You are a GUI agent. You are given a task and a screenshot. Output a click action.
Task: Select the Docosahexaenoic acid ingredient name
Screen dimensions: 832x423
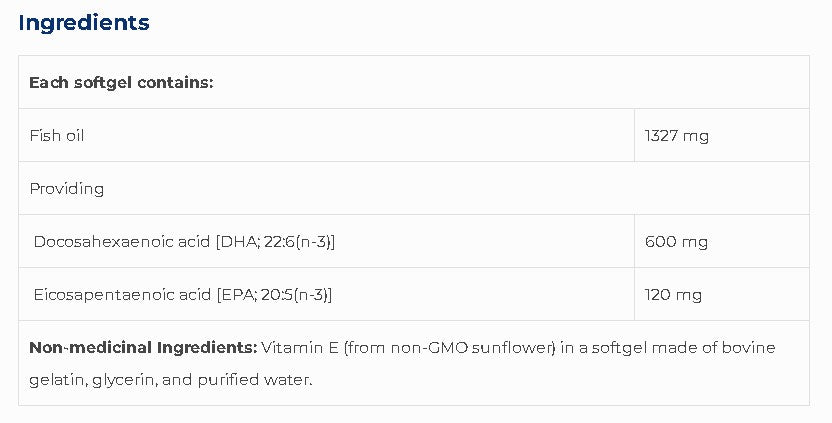(122, 241)
